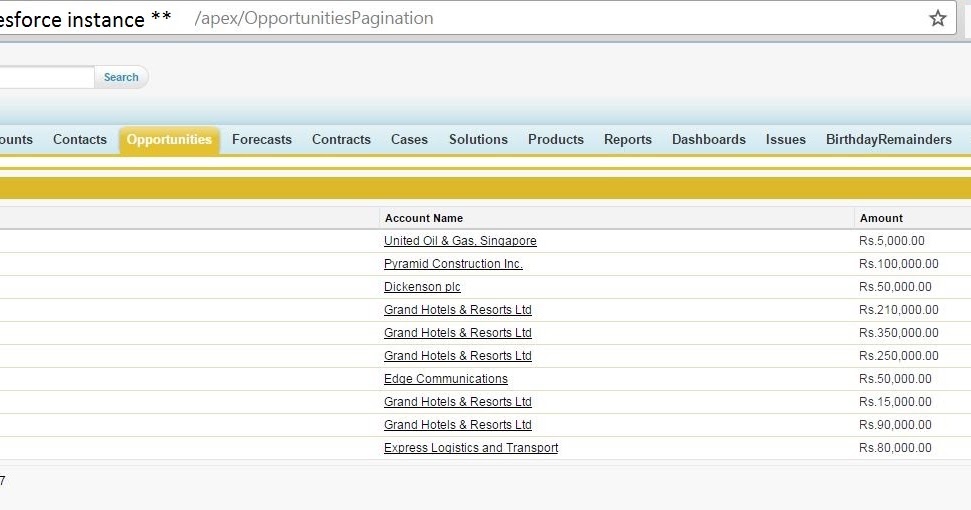This screenshot has height=510, width=971.
Task: Select the Rs.80,000.00 amount cell
Action: (895, 447)
